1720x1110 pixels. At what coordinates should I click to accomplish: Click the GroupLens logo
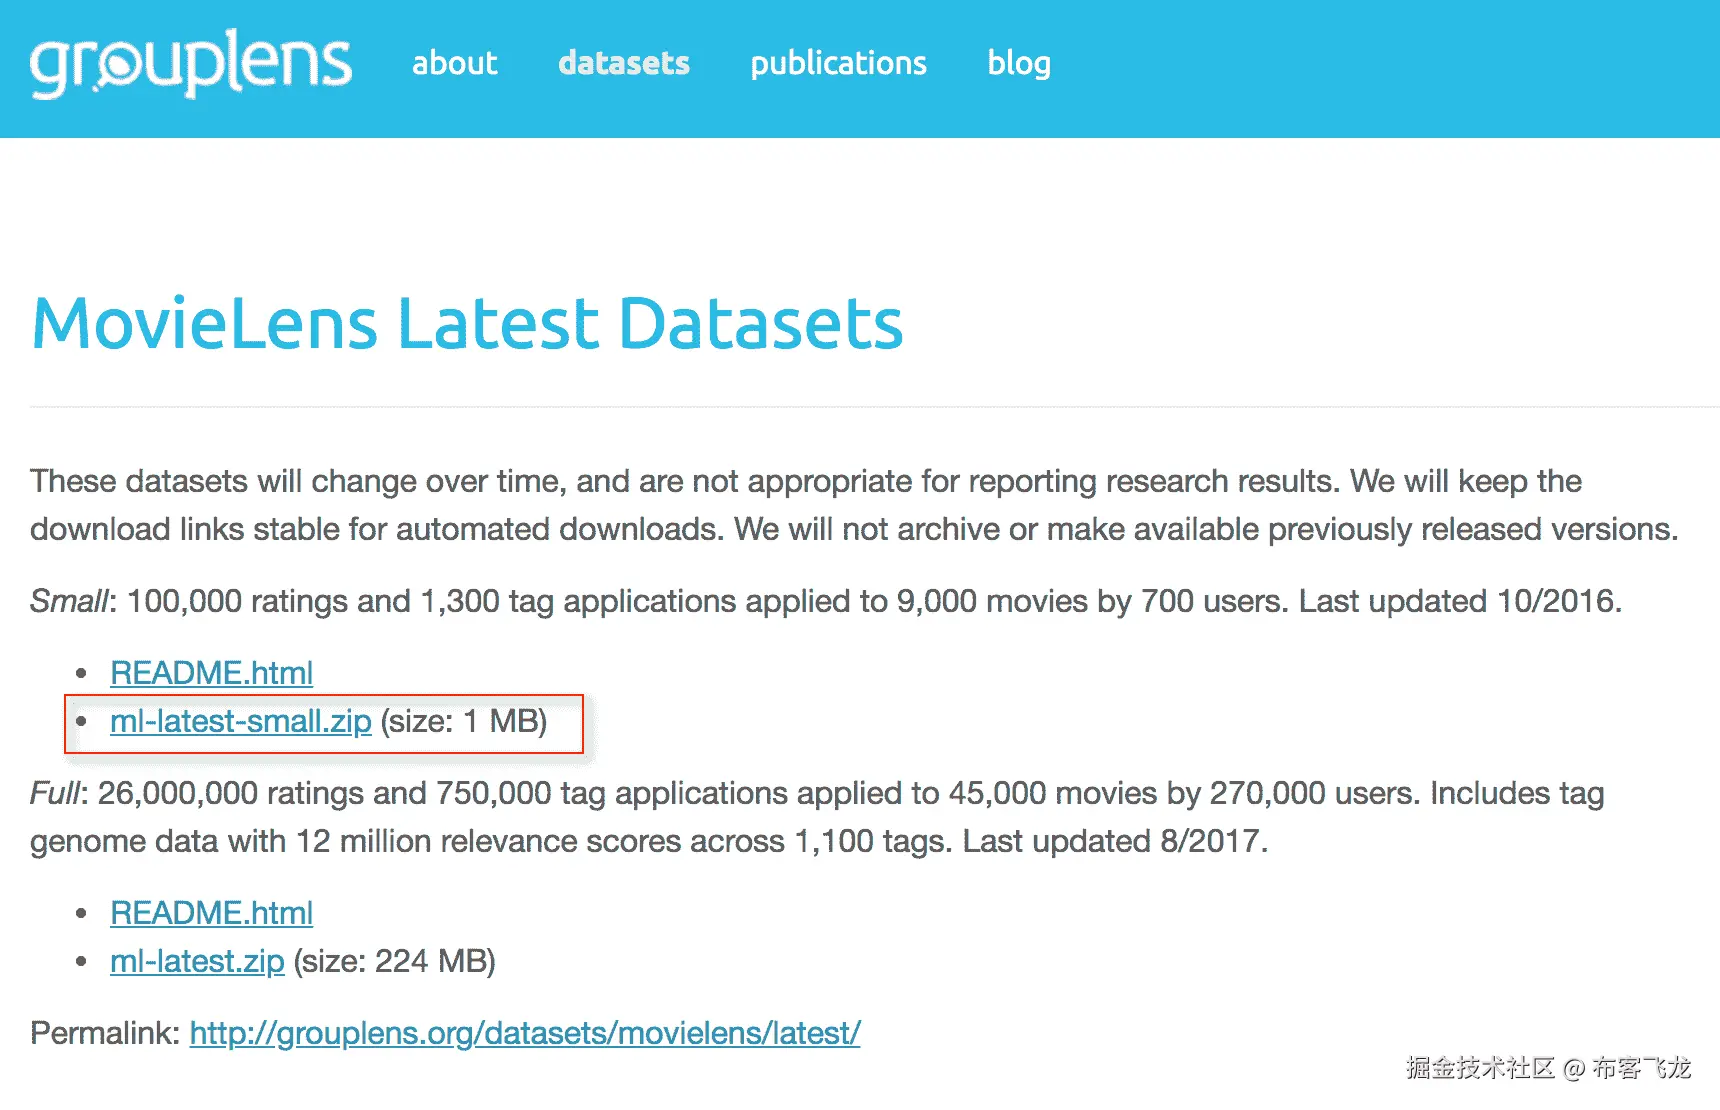pyautogui.click(x=190, y=63)
